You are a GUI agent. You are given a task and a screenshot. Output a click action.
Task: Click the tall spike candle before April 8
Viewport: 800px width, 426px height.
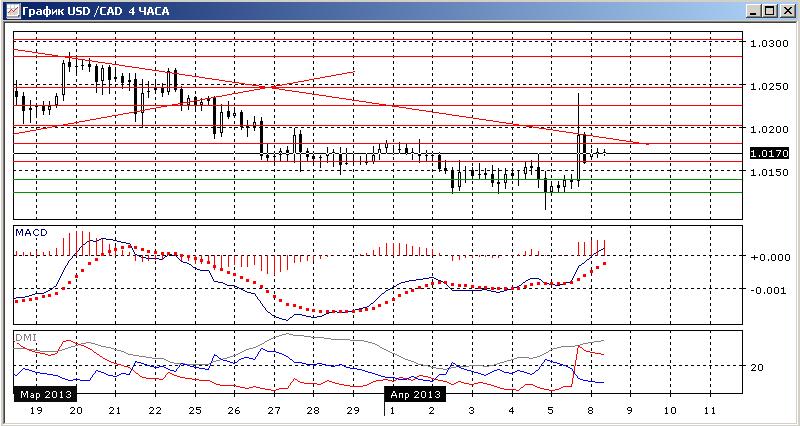[x=579, y=139]
